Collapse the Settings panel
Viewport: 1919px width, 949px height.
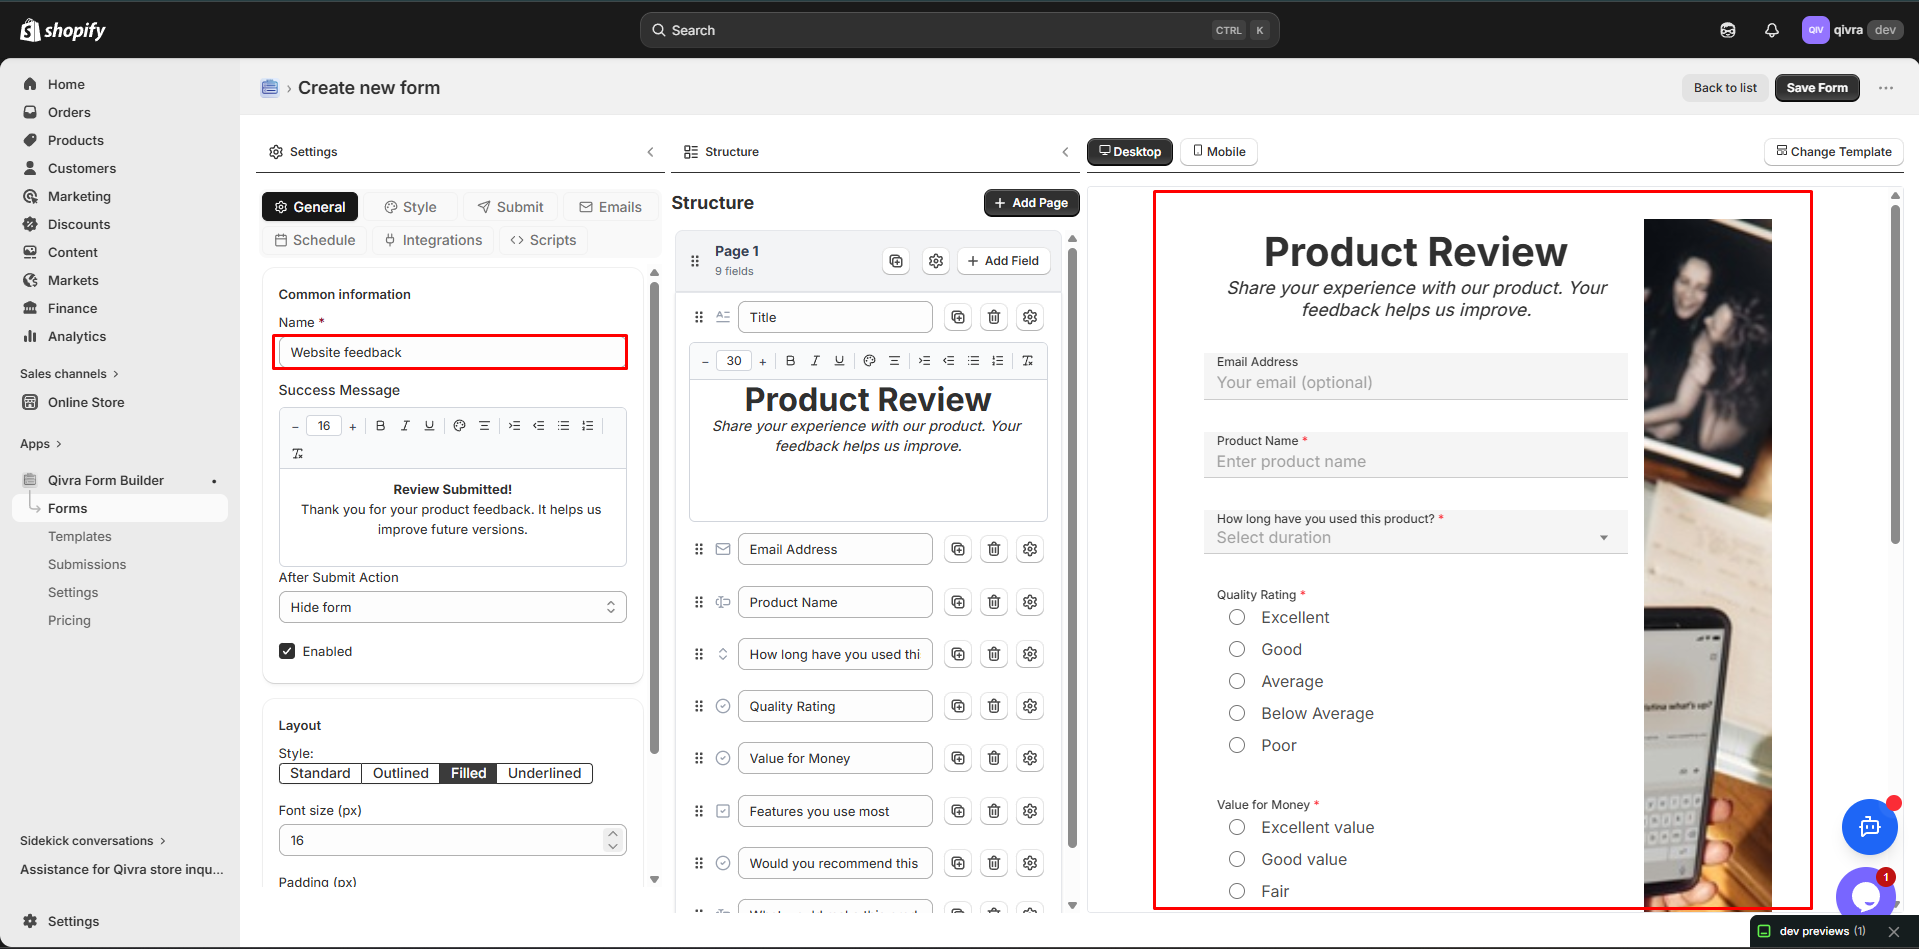pos(650,152)
